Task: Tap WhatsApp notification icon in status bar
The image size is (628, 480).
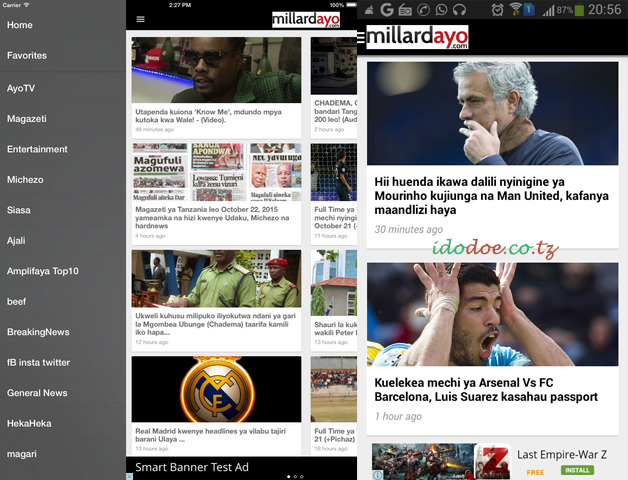Action: (441, 9)
